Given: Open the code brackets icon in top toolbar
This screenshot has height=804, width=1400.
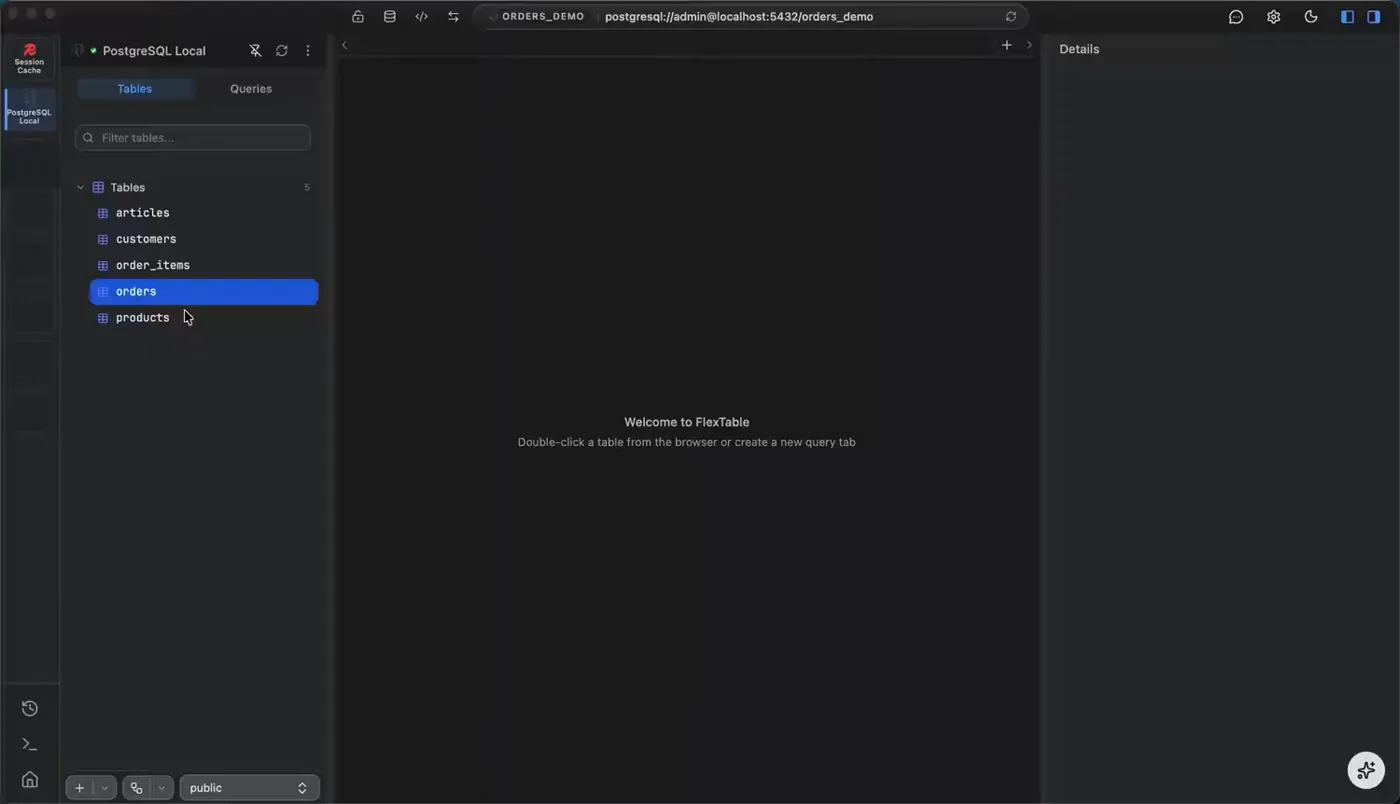Looking at the screenshot, I should [x=422, y=17].
